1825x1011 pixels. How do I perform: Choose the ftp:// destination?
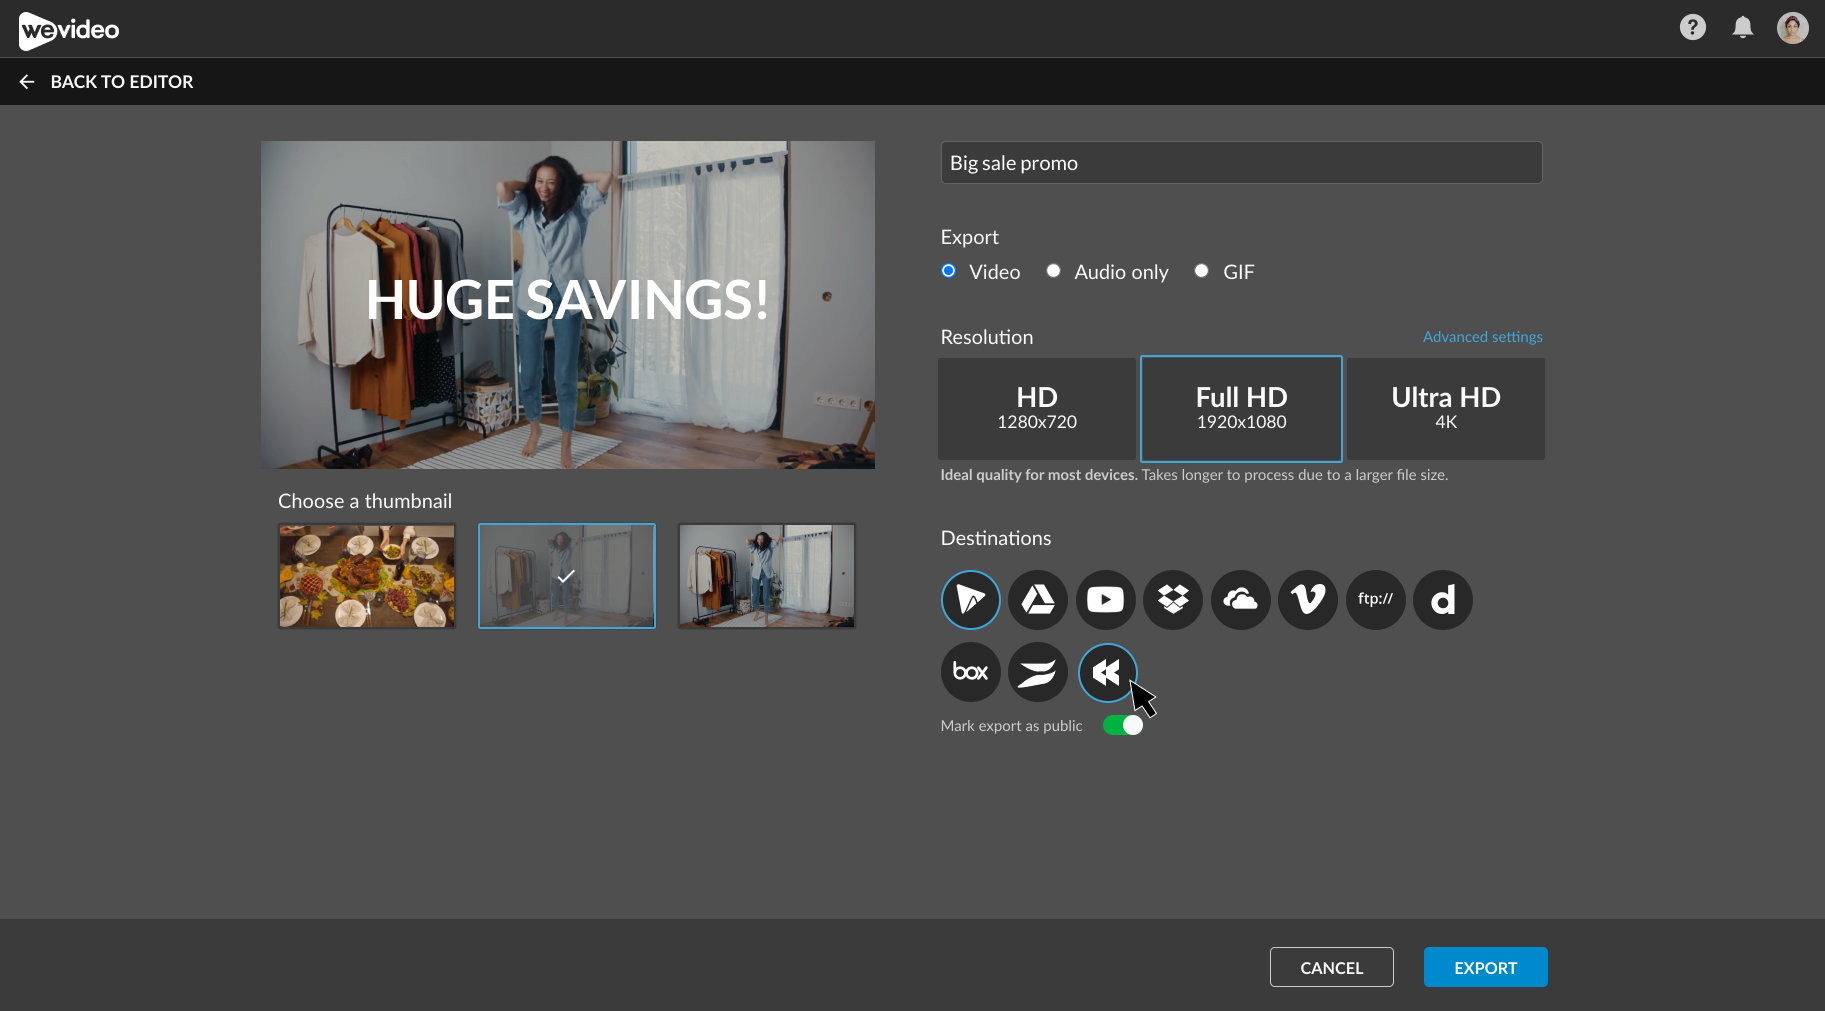(x=1375, y=600)
